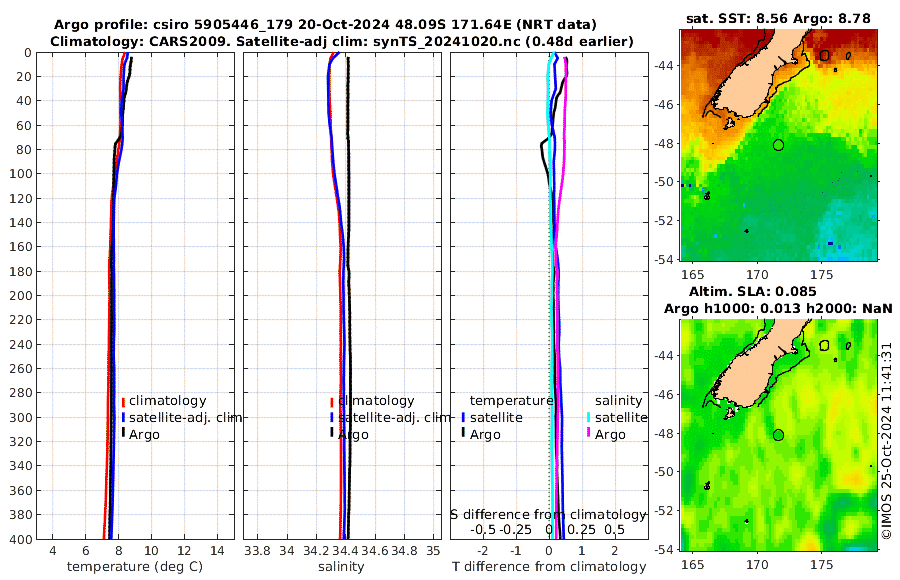Click T difference axis tick label '-2'
Image resolution: width=900 pixels, height=580 pixels.
click(483, 551)
